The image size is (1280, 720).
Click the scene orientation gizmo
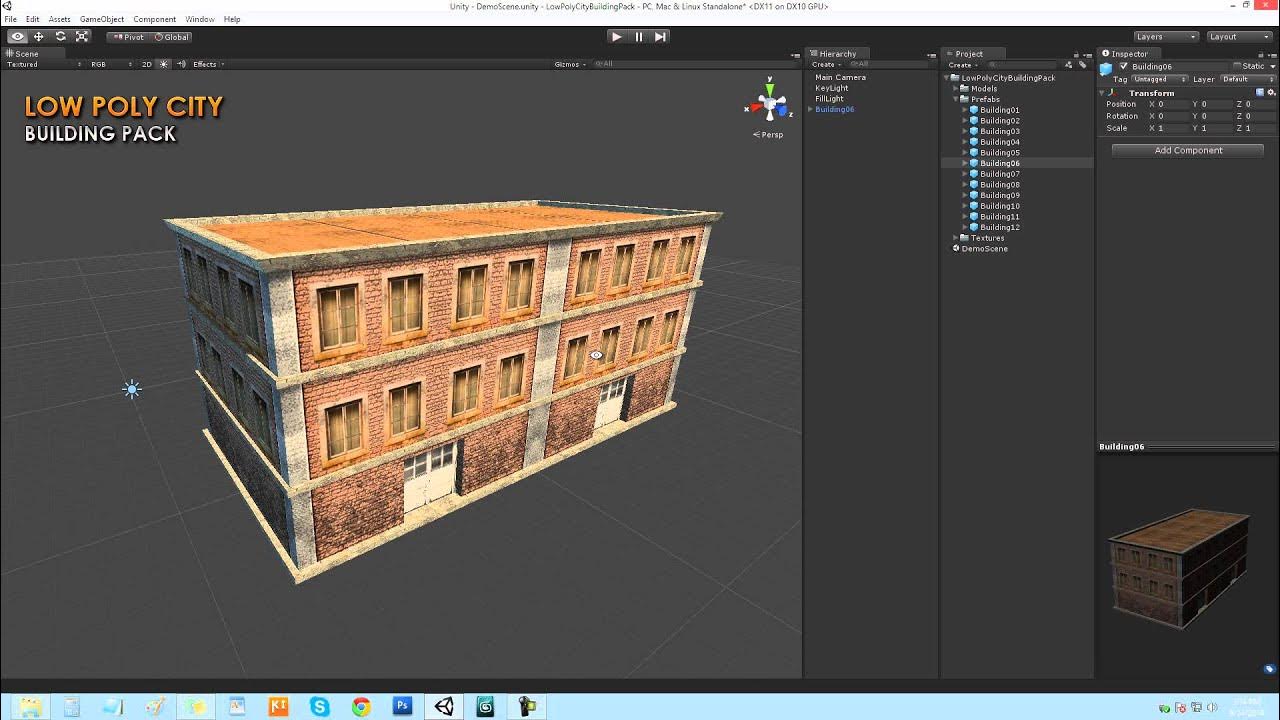[770, 103]
